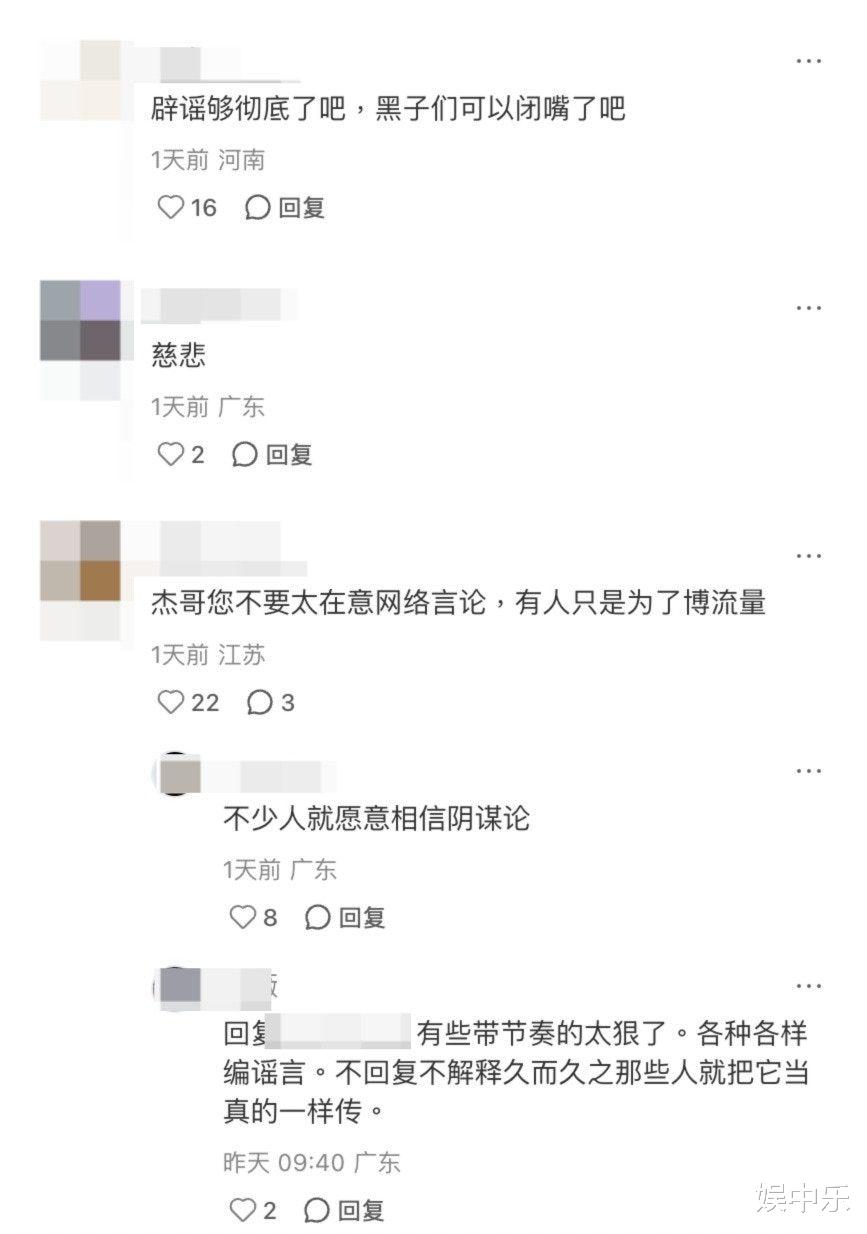Open the 3 replies bubble under 杰哥 comment

coord(271,702)
